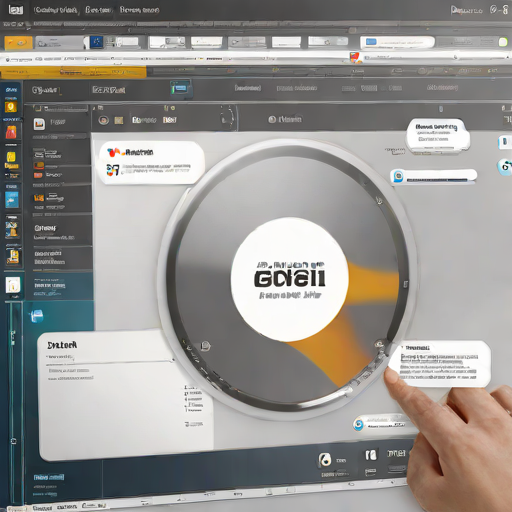
Task: Click the multicolor shield icon in address bar
Action: pyautogui.click(x=355, y=57)
